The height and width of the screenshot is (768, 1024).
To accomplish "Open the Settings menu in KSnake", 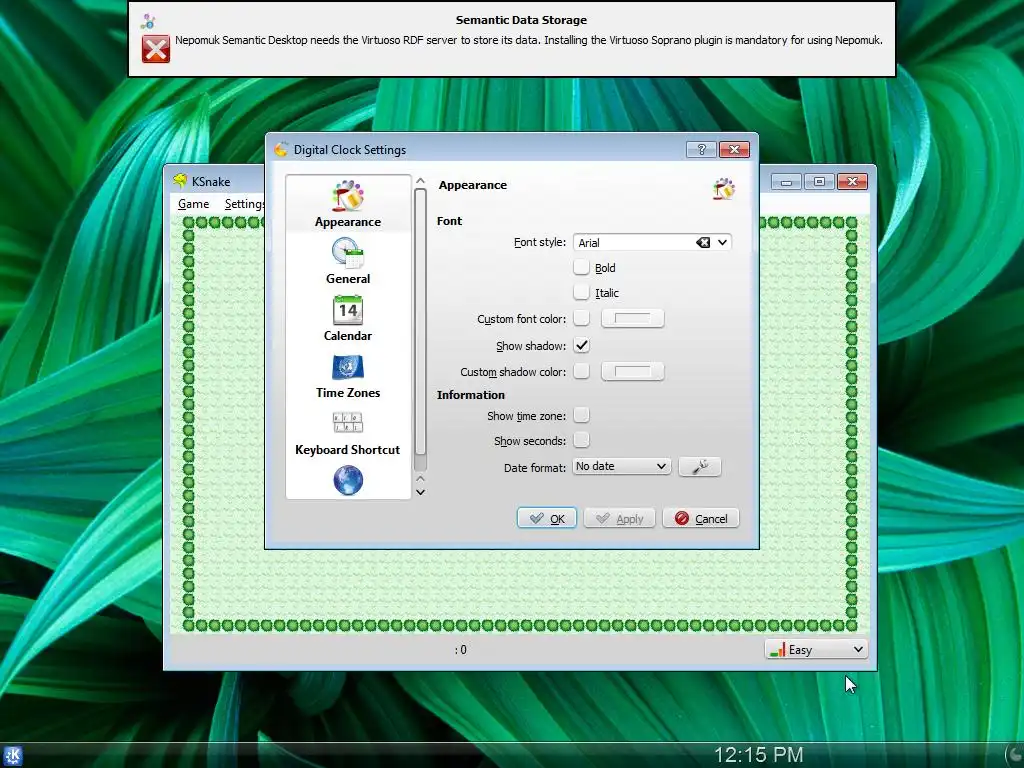I will 244,204.
